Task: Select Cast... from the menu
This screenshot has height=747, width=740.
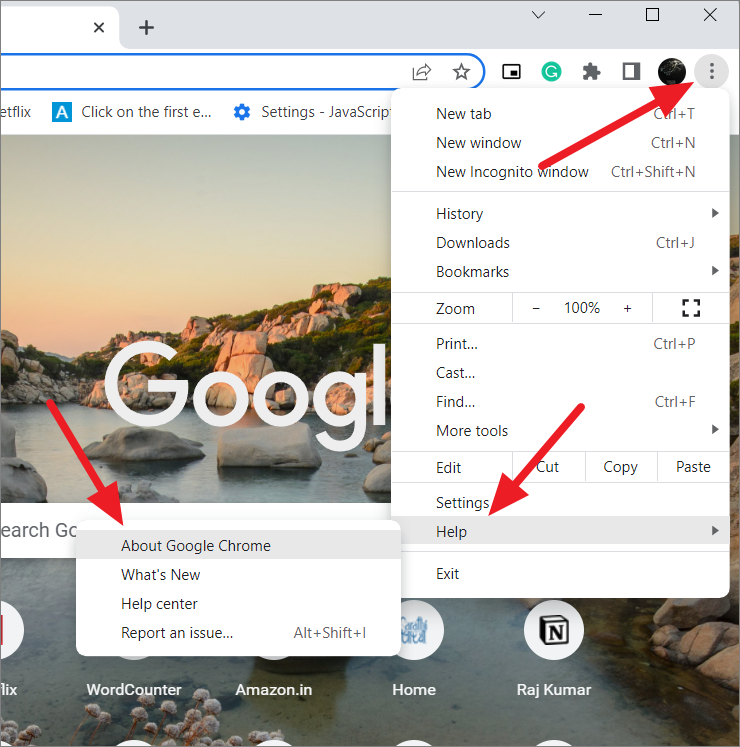Action: (x=560, y=373)
